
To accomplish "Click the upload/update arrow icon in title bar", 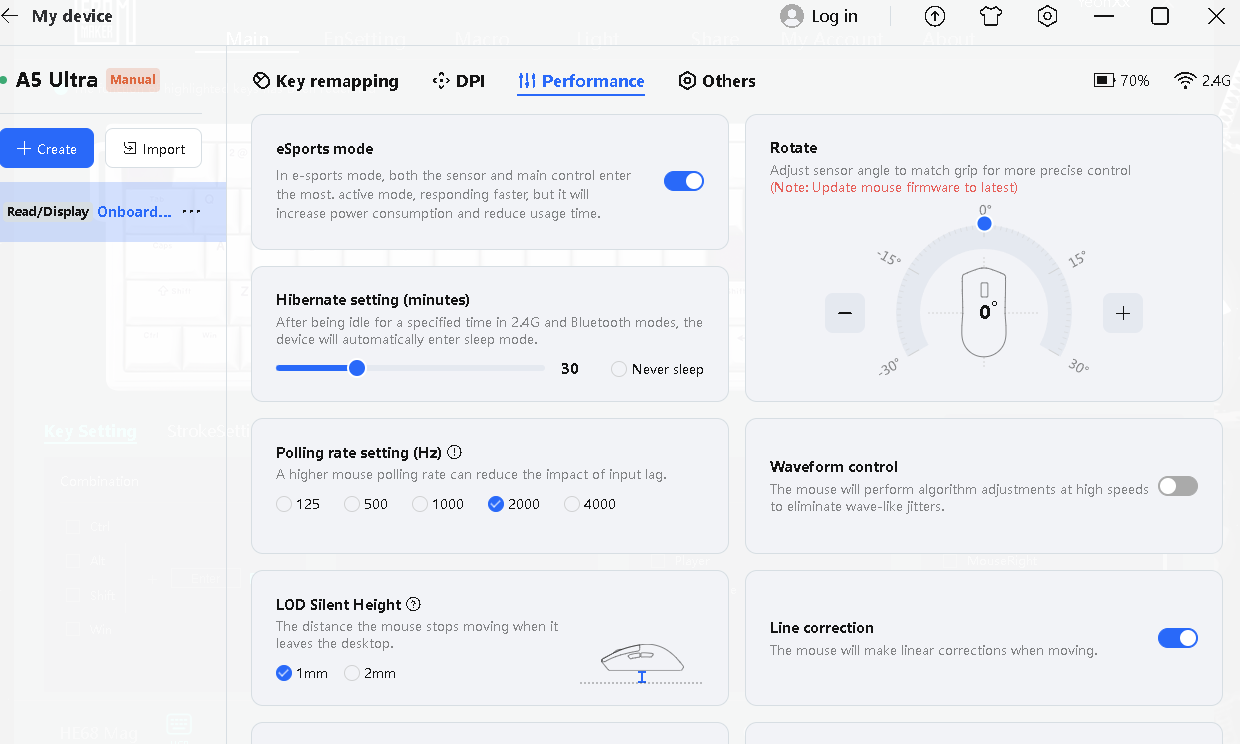I will coord(935,16).
